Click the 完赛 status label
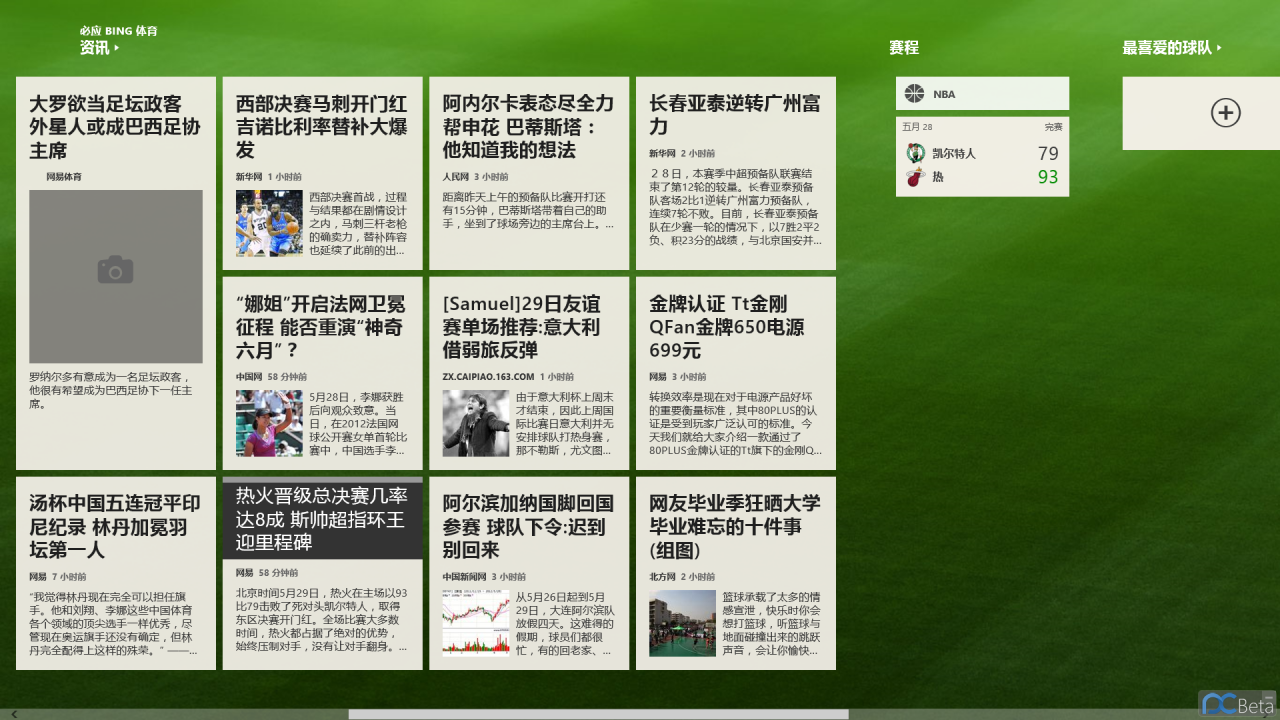This screenshot has height=720, width=1280. 1054,127
